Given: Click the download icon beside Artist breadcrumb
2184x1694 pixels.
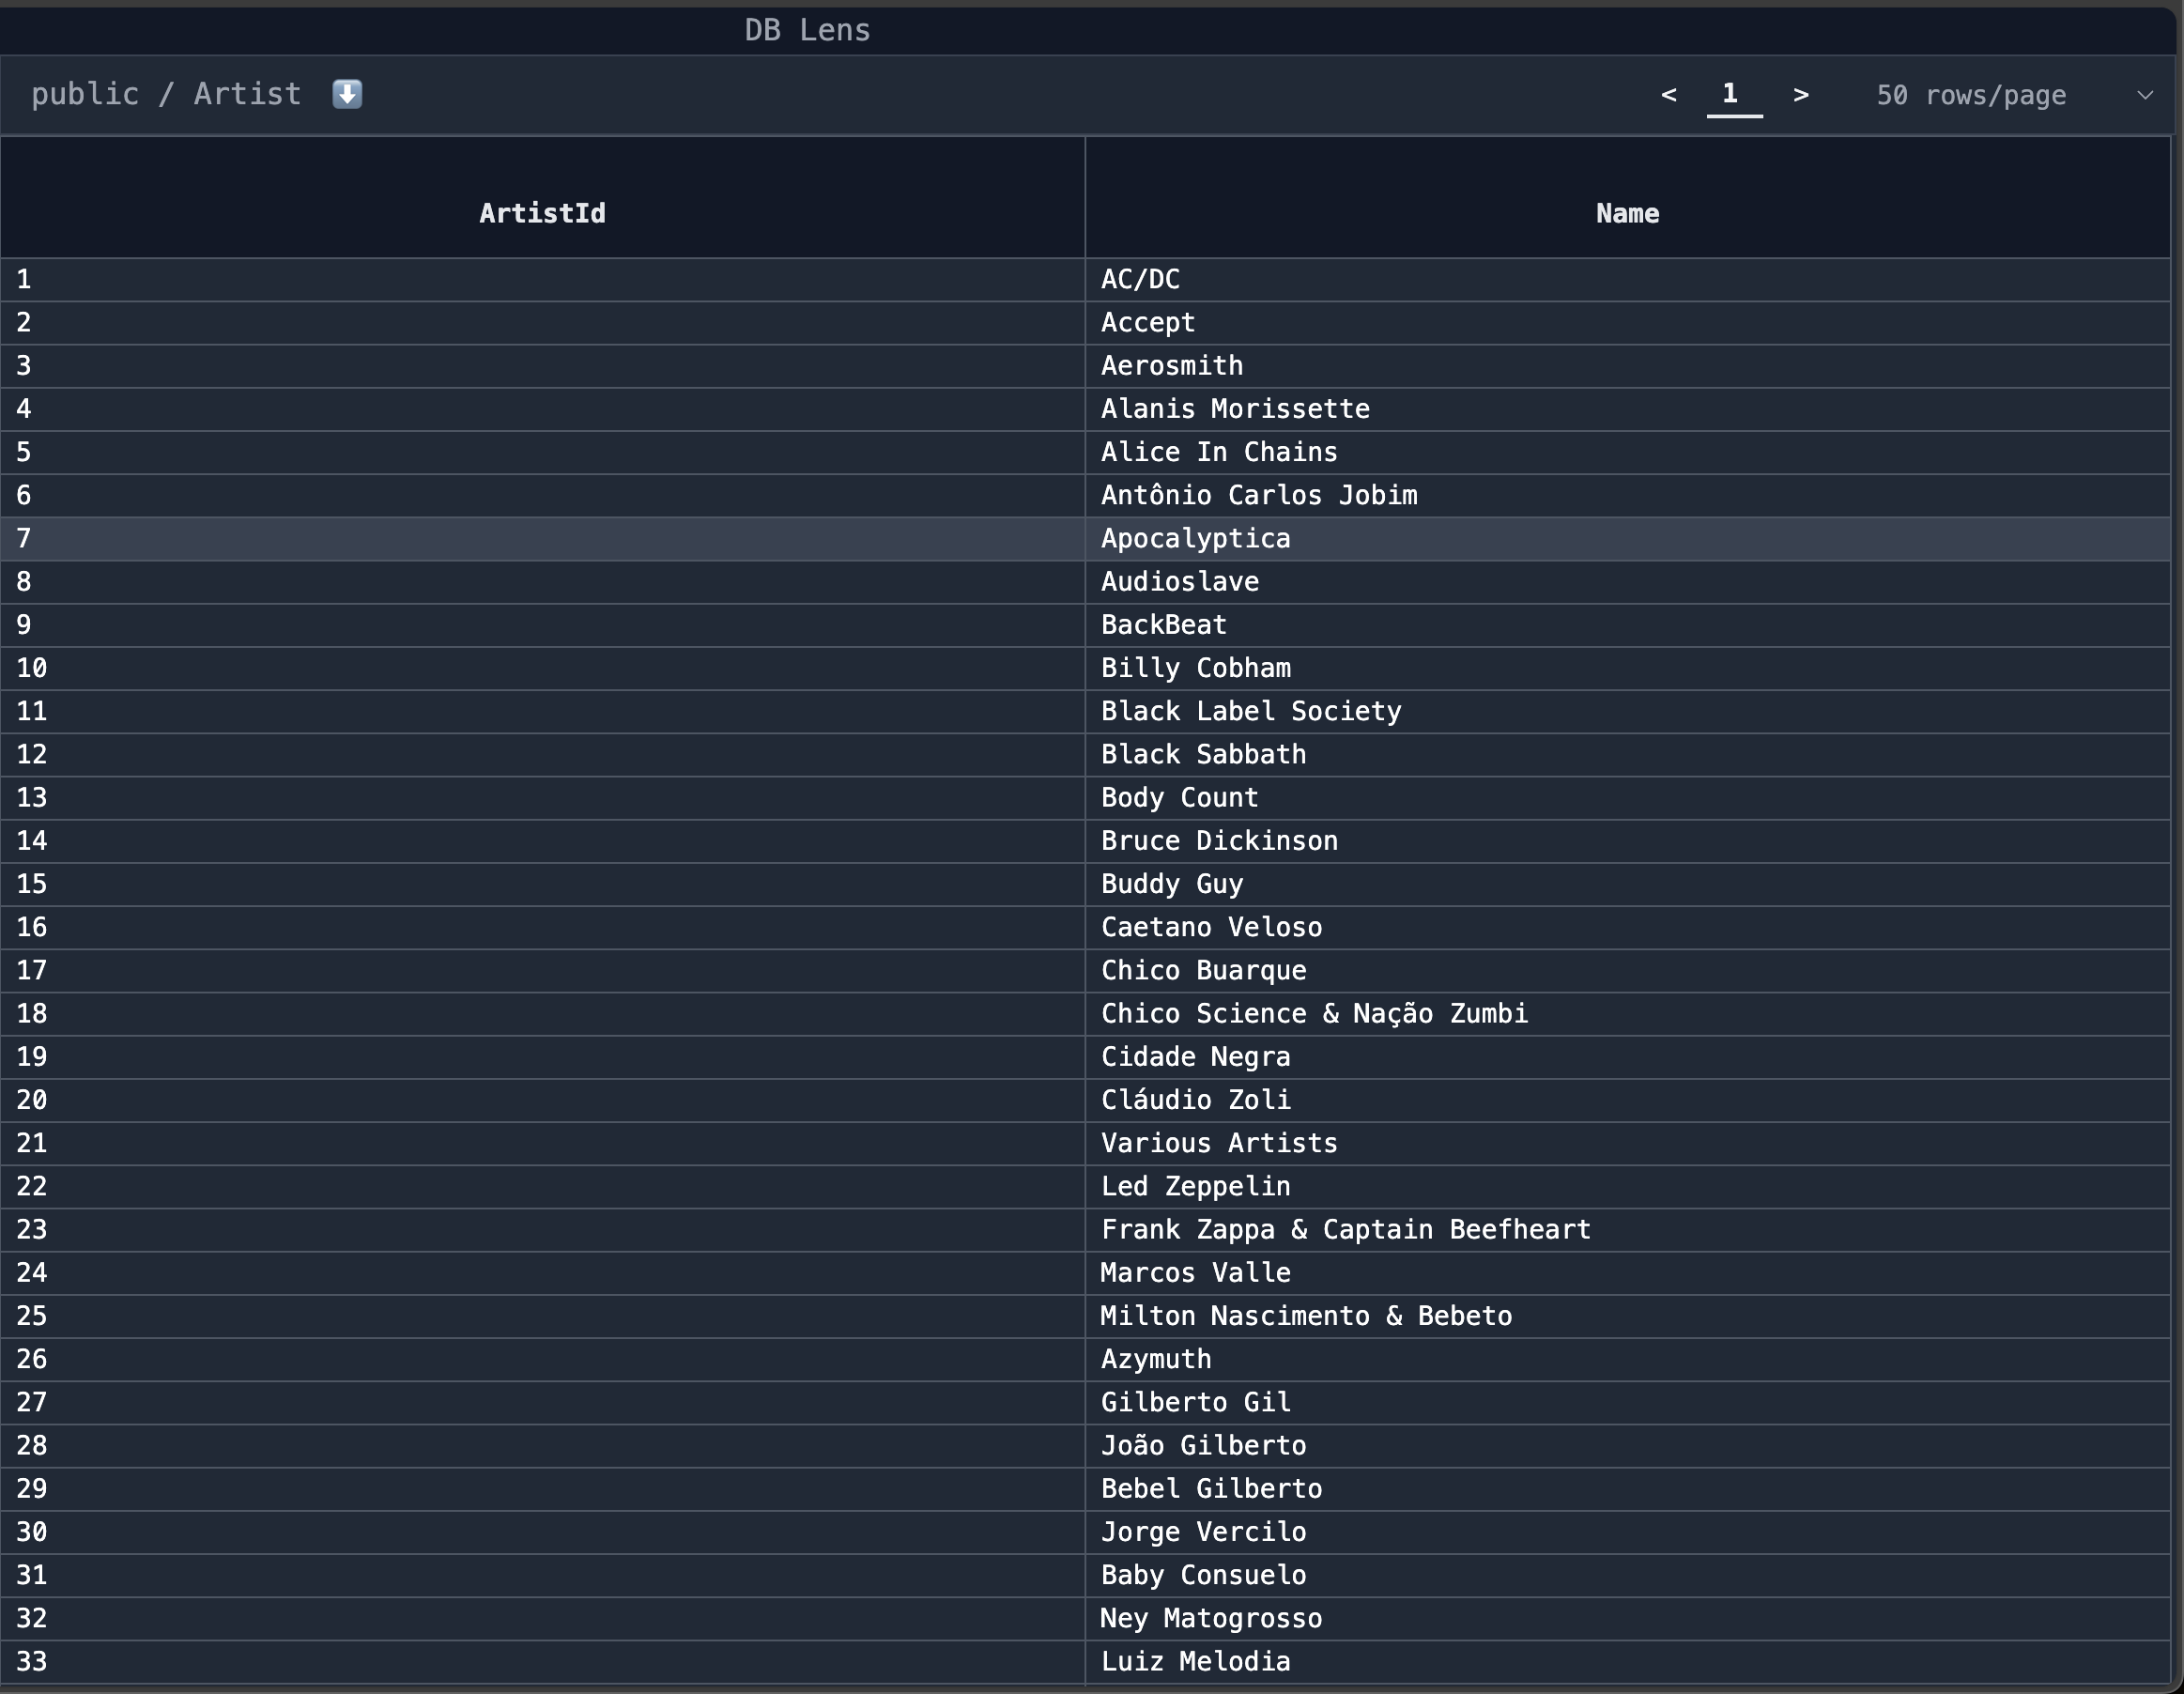Looking at the screenshot, I should click(346, 93).
